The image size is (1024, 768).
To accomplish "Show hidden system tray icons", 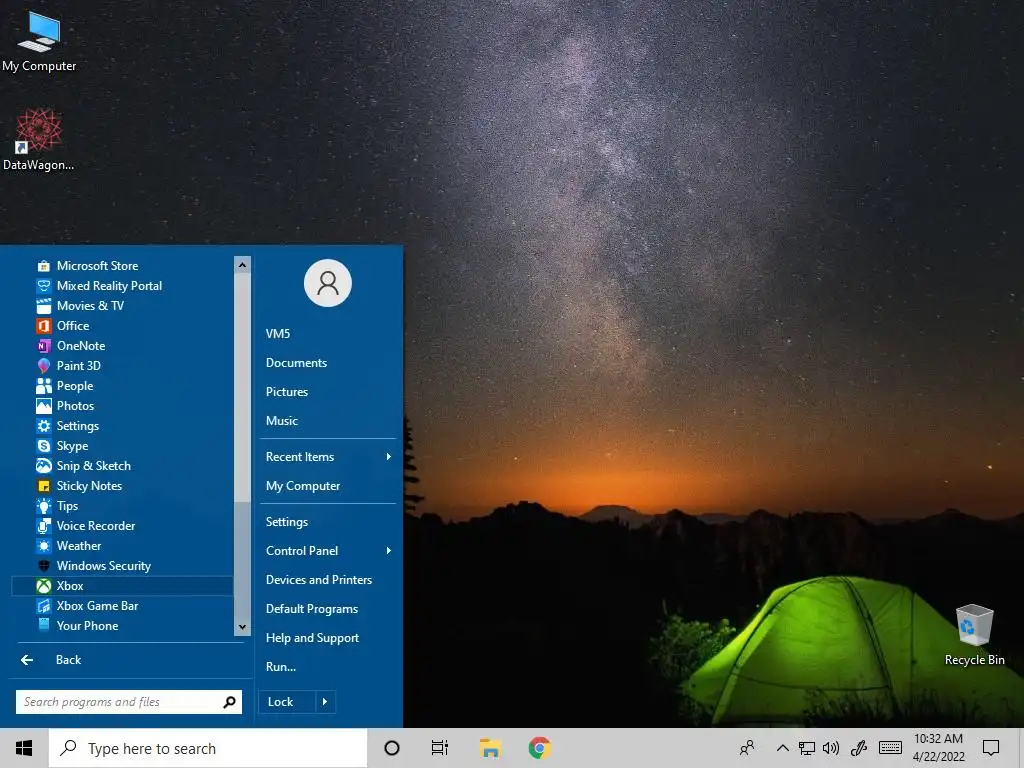I will [x=782, y=748].
